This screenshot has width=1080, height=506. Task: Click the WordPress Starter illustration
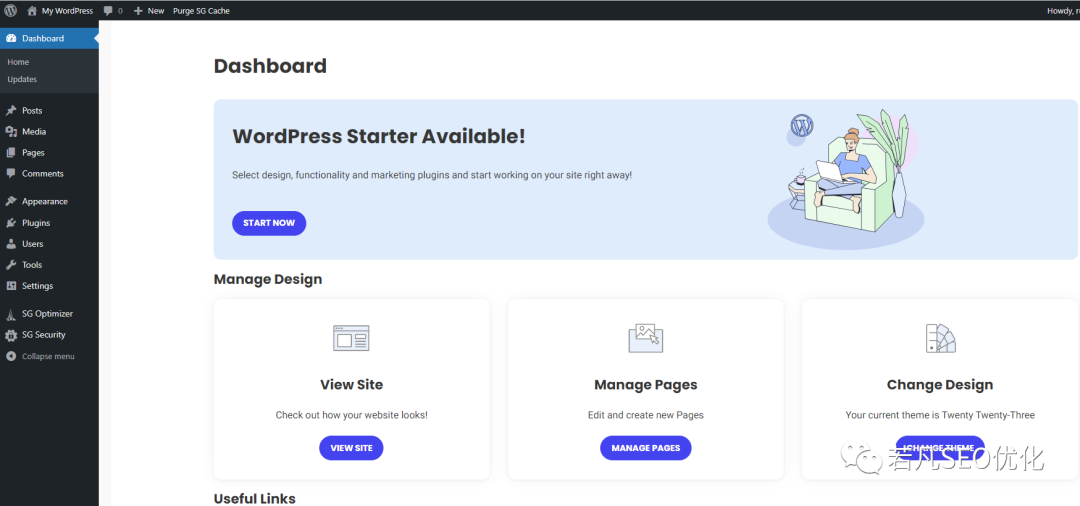[848, 180]
